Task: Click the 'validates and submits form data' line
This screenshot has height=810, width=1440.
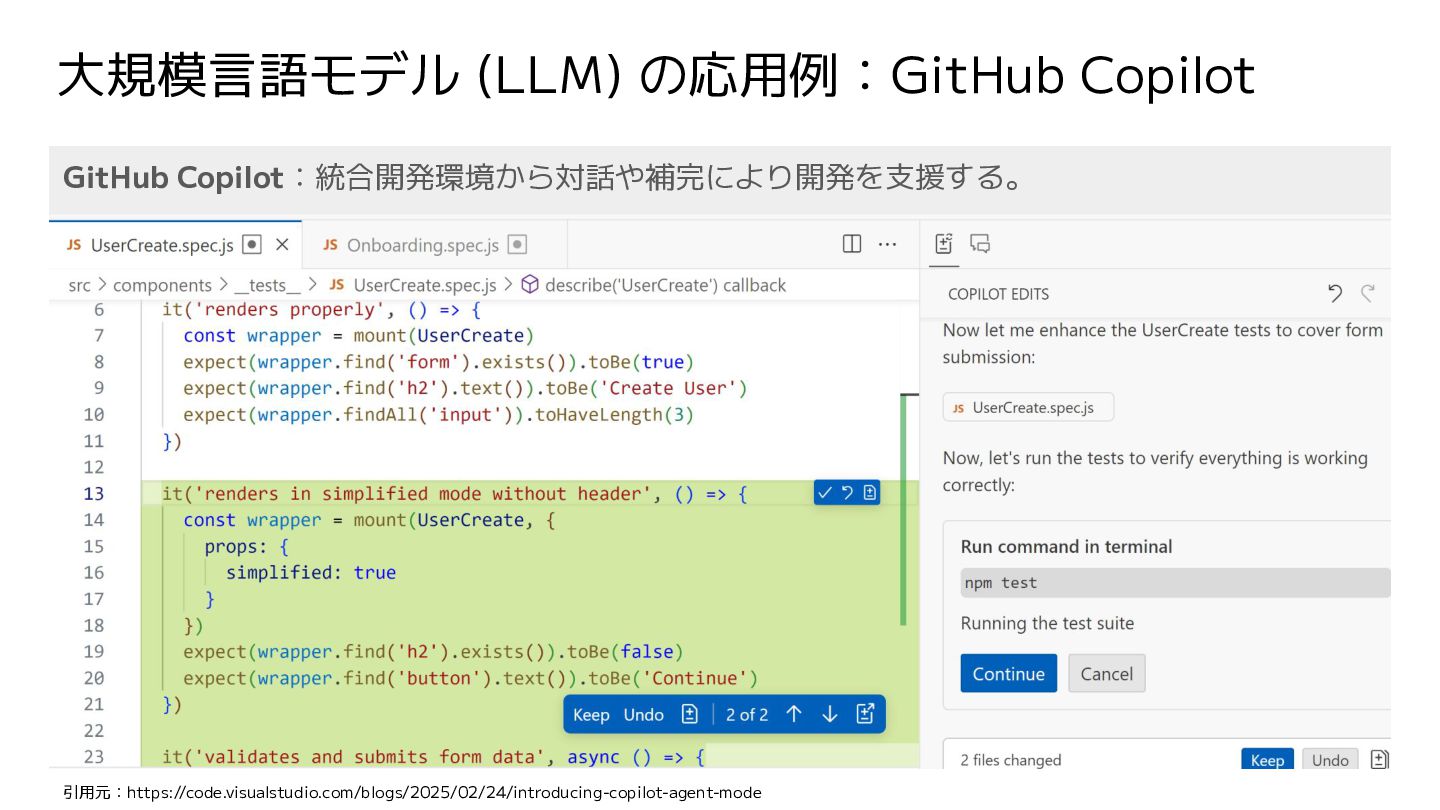Action: (434, 757)
